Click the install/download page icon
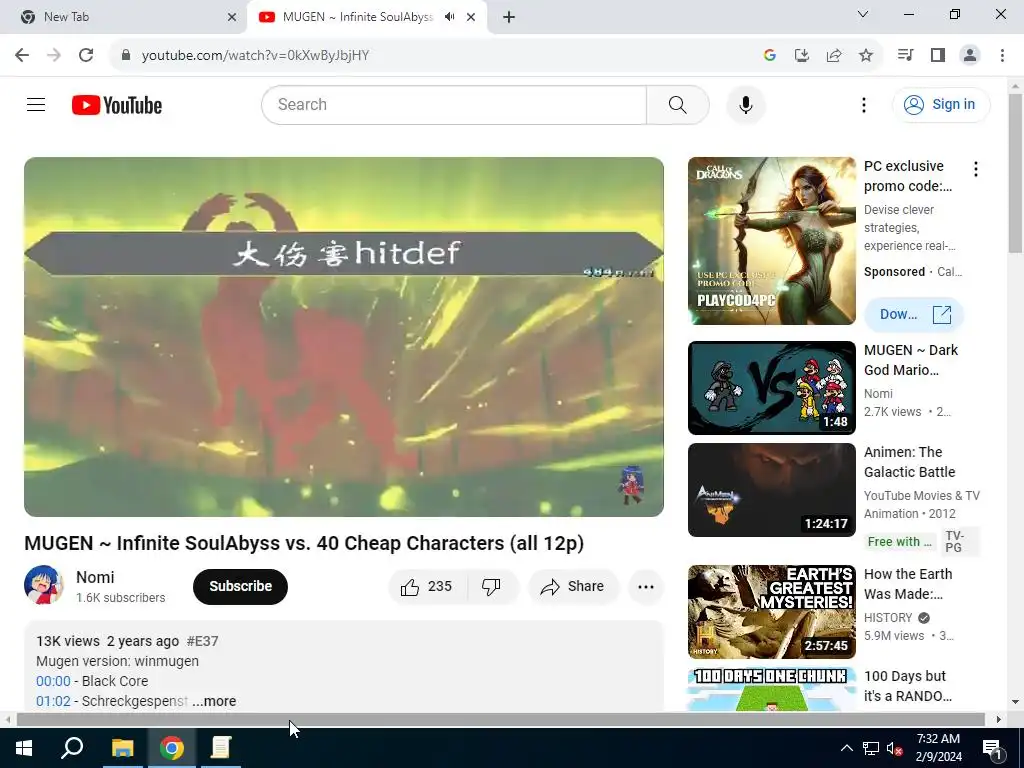 [801, 56]
